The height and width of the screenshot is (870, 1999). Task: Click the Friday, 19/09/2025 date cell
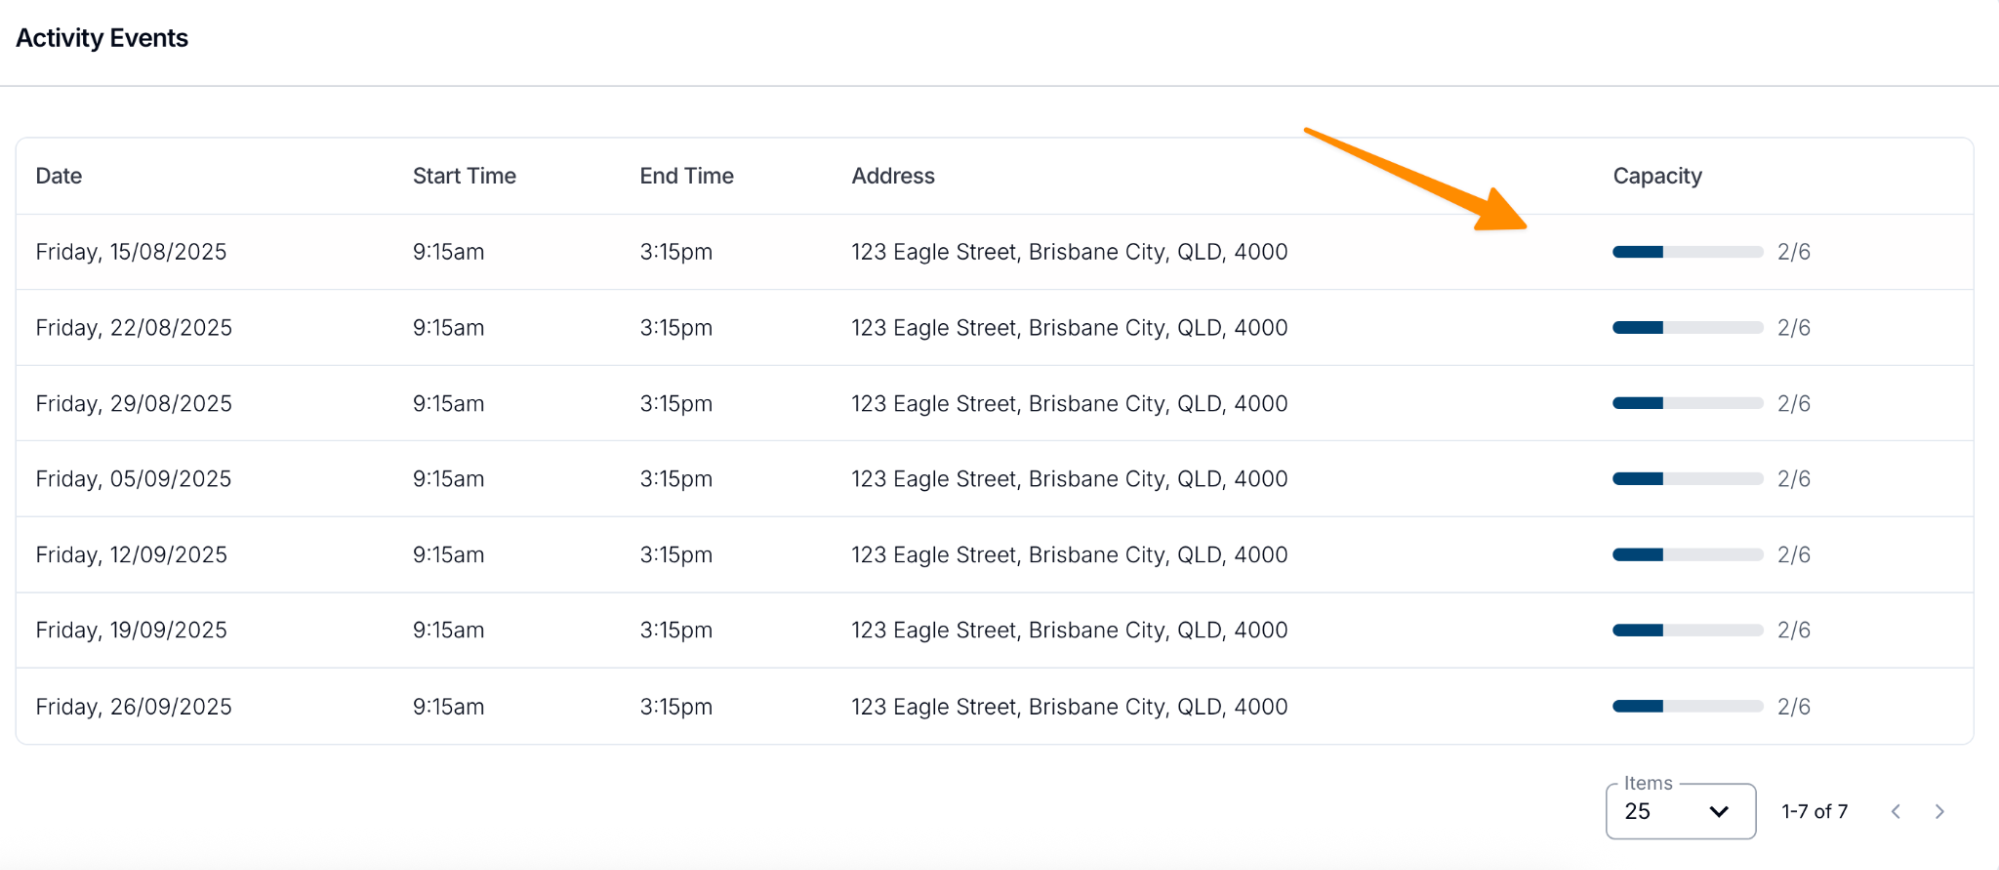[131, 630]
